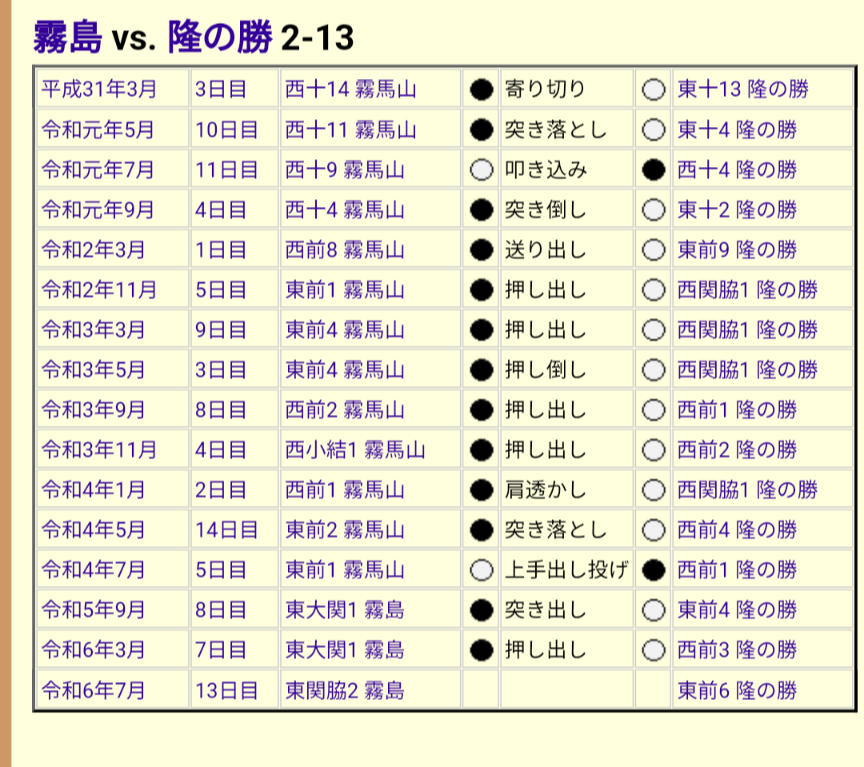This screenshot has height=767, width=864.
Task: Click 隆の勝's black loss circle in the 令和4年7月 row
Action: click(654, 570)
